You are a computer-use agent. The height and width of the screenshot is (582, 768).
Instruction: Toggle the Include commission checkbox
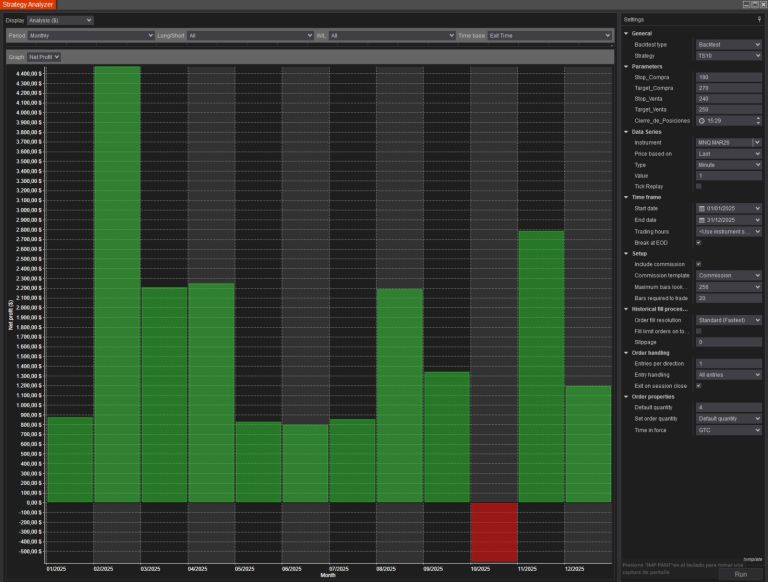[x=698, y=264]
